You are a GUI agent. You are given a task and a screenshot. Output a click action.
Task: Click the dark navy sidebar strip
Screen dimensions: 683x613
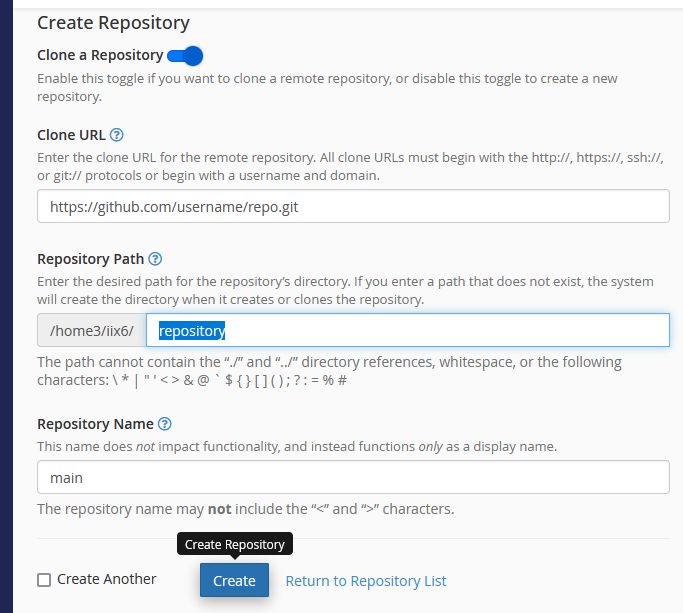6,300
